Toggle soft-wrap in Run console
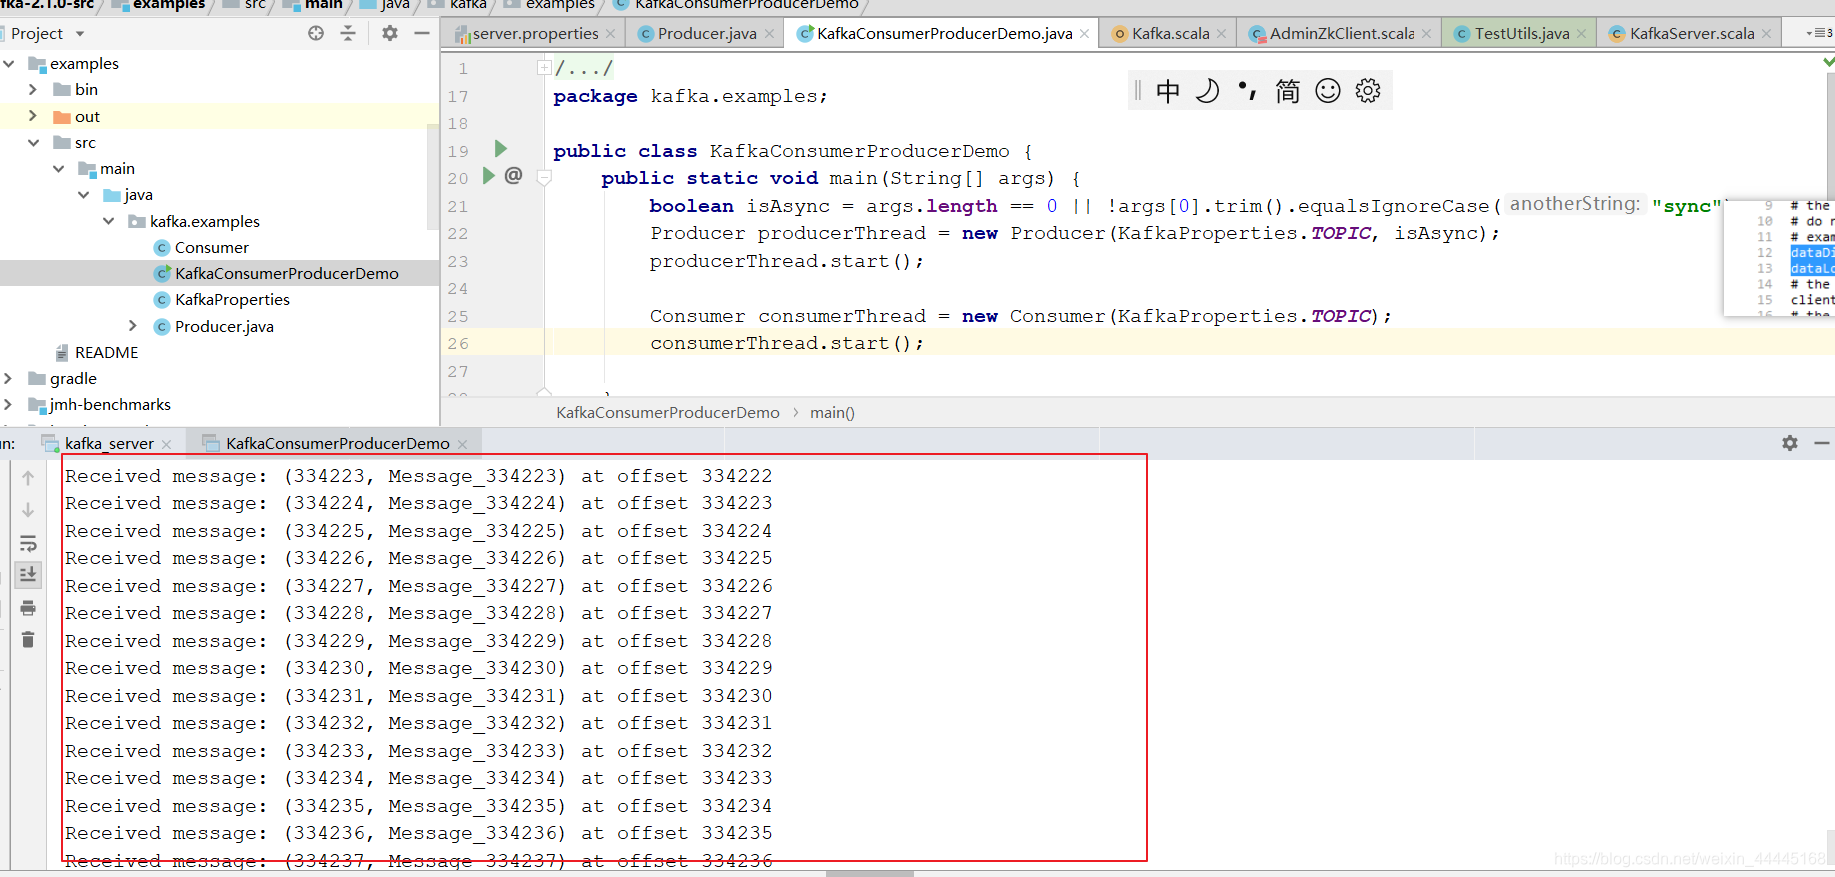 point(28,544)
